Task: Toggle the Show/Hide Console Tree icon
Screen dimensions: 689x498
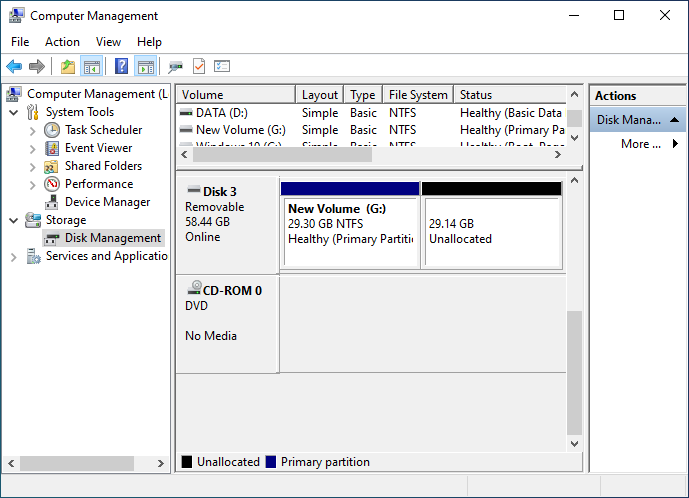Action: pyautogui.click(x=91, y=66)
